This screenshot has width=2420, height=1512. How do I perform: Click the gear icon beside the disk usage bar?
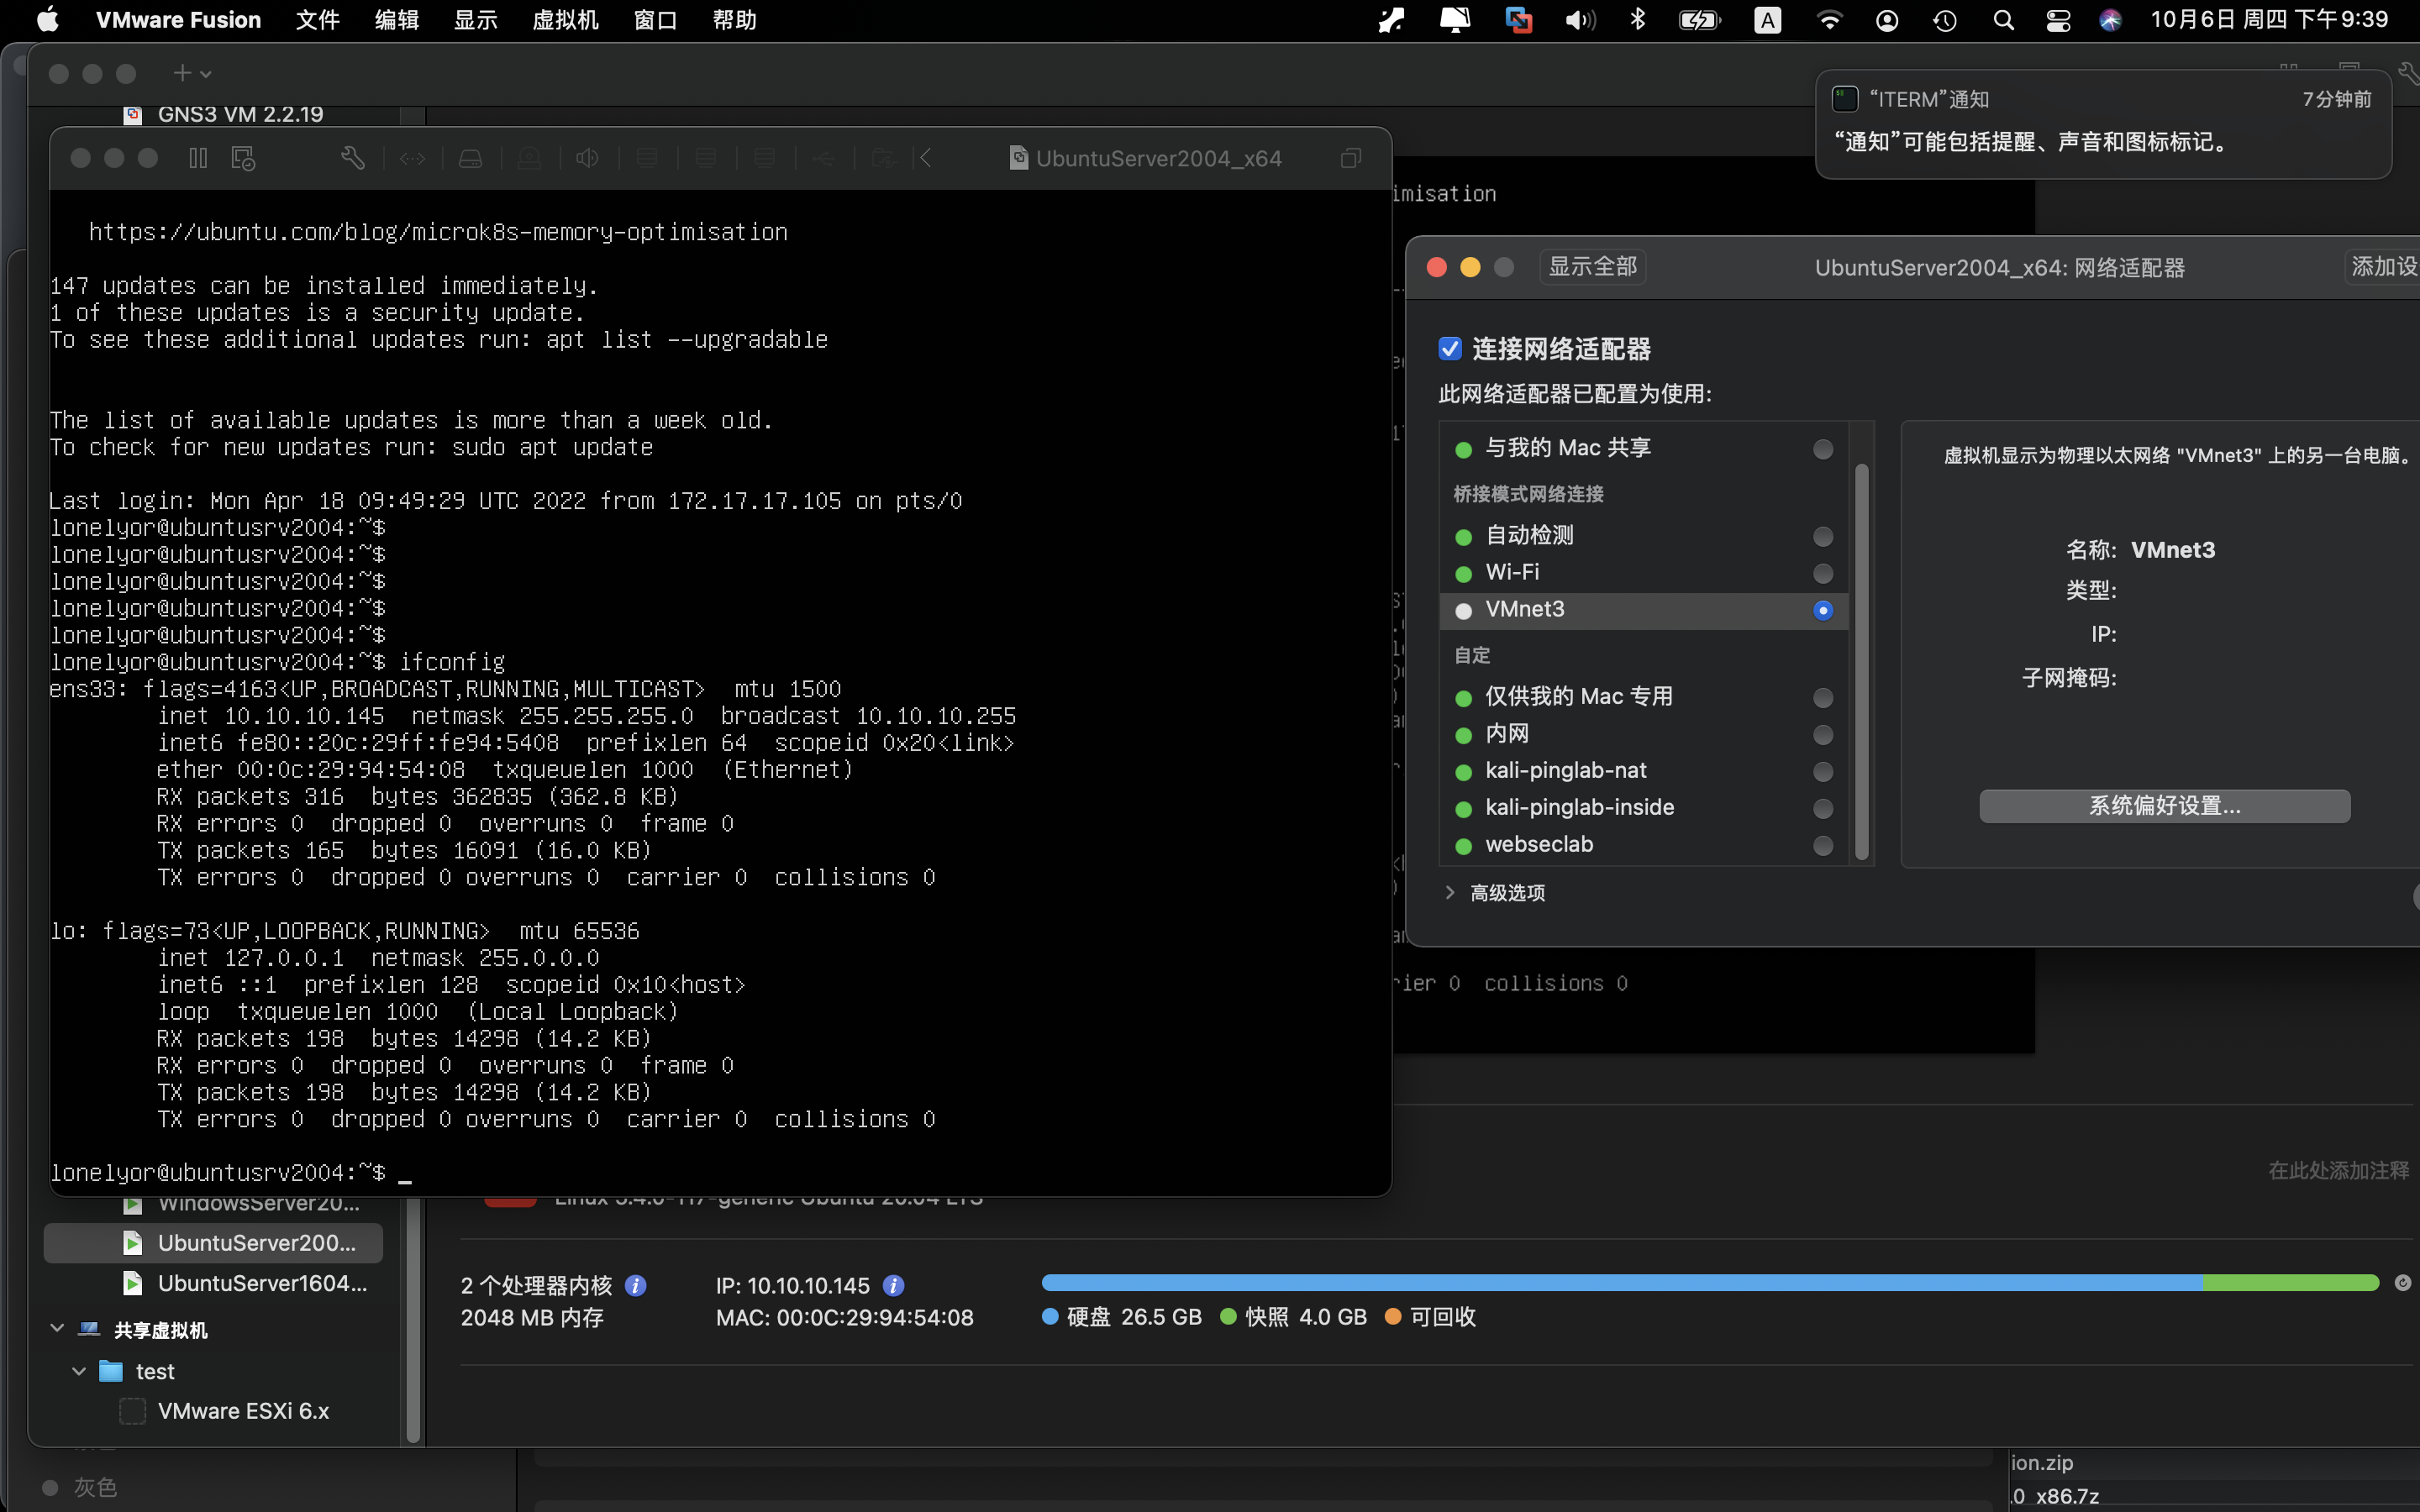point(2402,1282)
